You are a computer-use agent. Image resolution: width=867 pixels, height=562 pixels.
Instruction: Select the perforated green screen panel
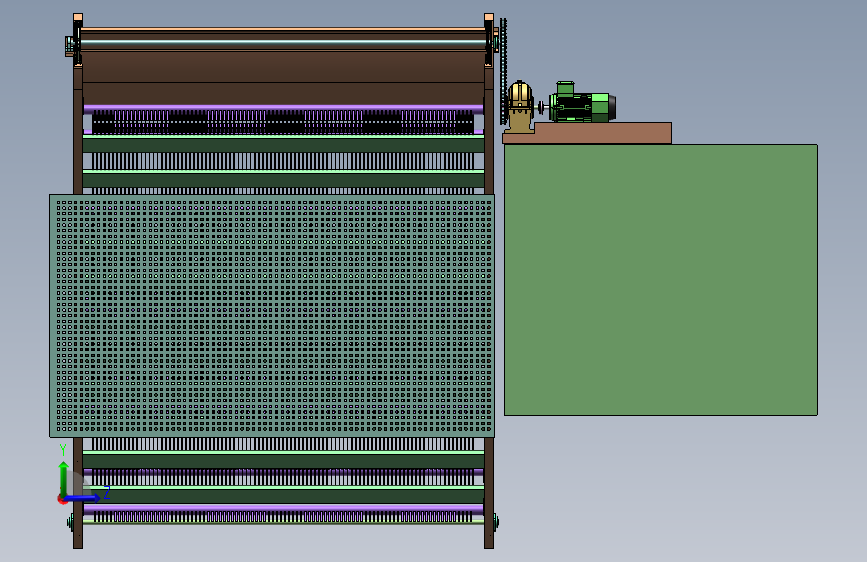coord(272,315)
